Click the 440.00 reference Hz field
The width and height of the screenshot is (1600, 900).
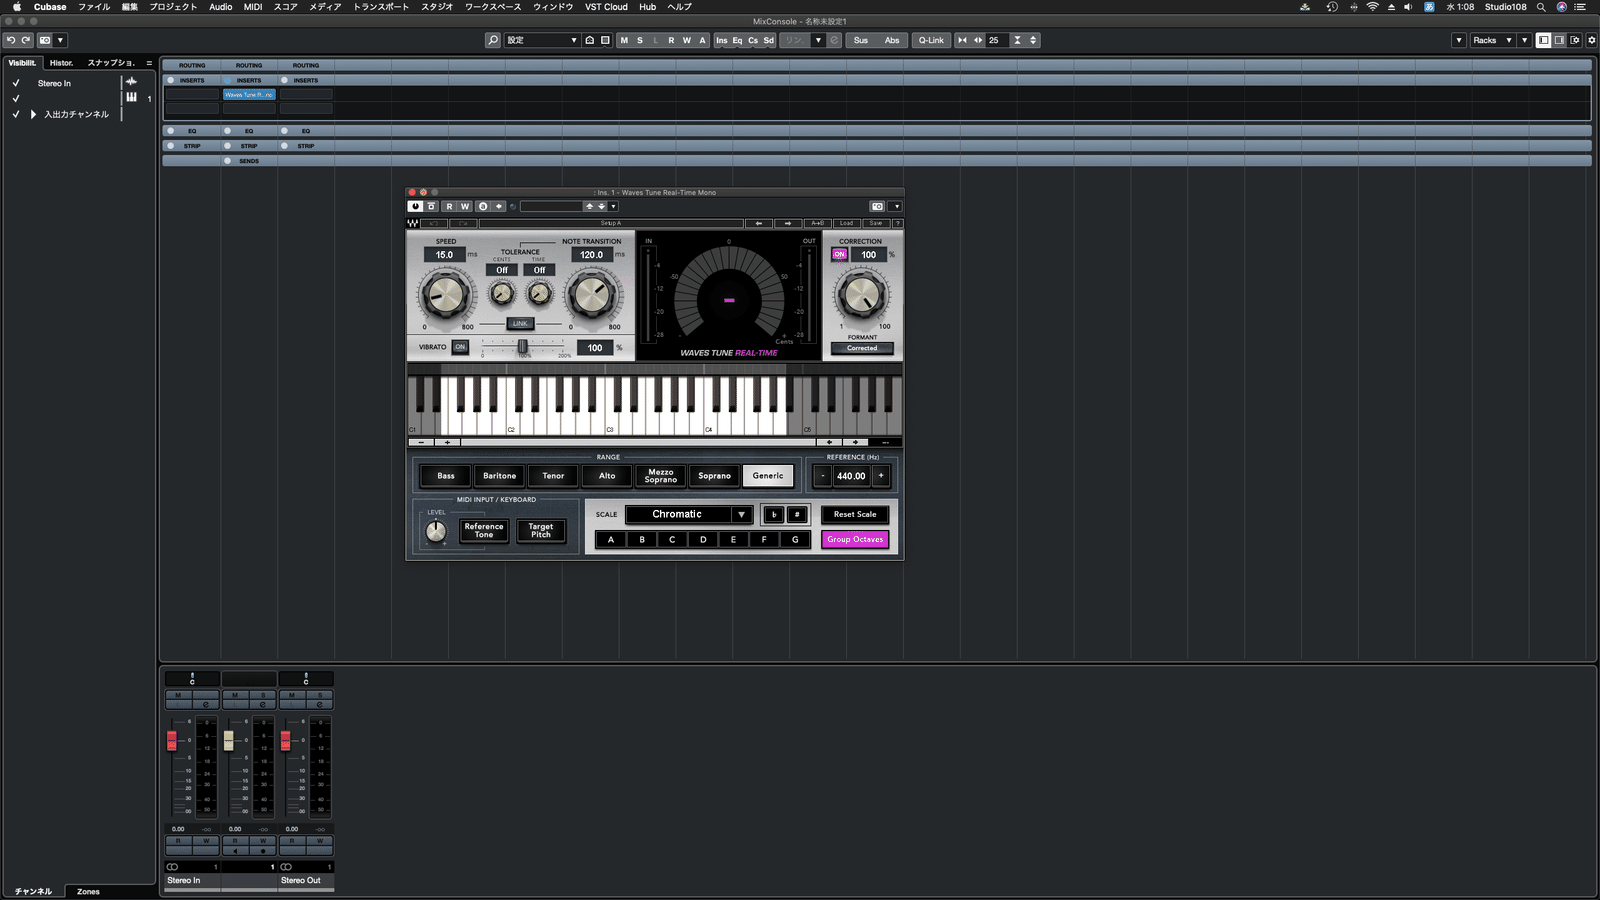(851, 476)
